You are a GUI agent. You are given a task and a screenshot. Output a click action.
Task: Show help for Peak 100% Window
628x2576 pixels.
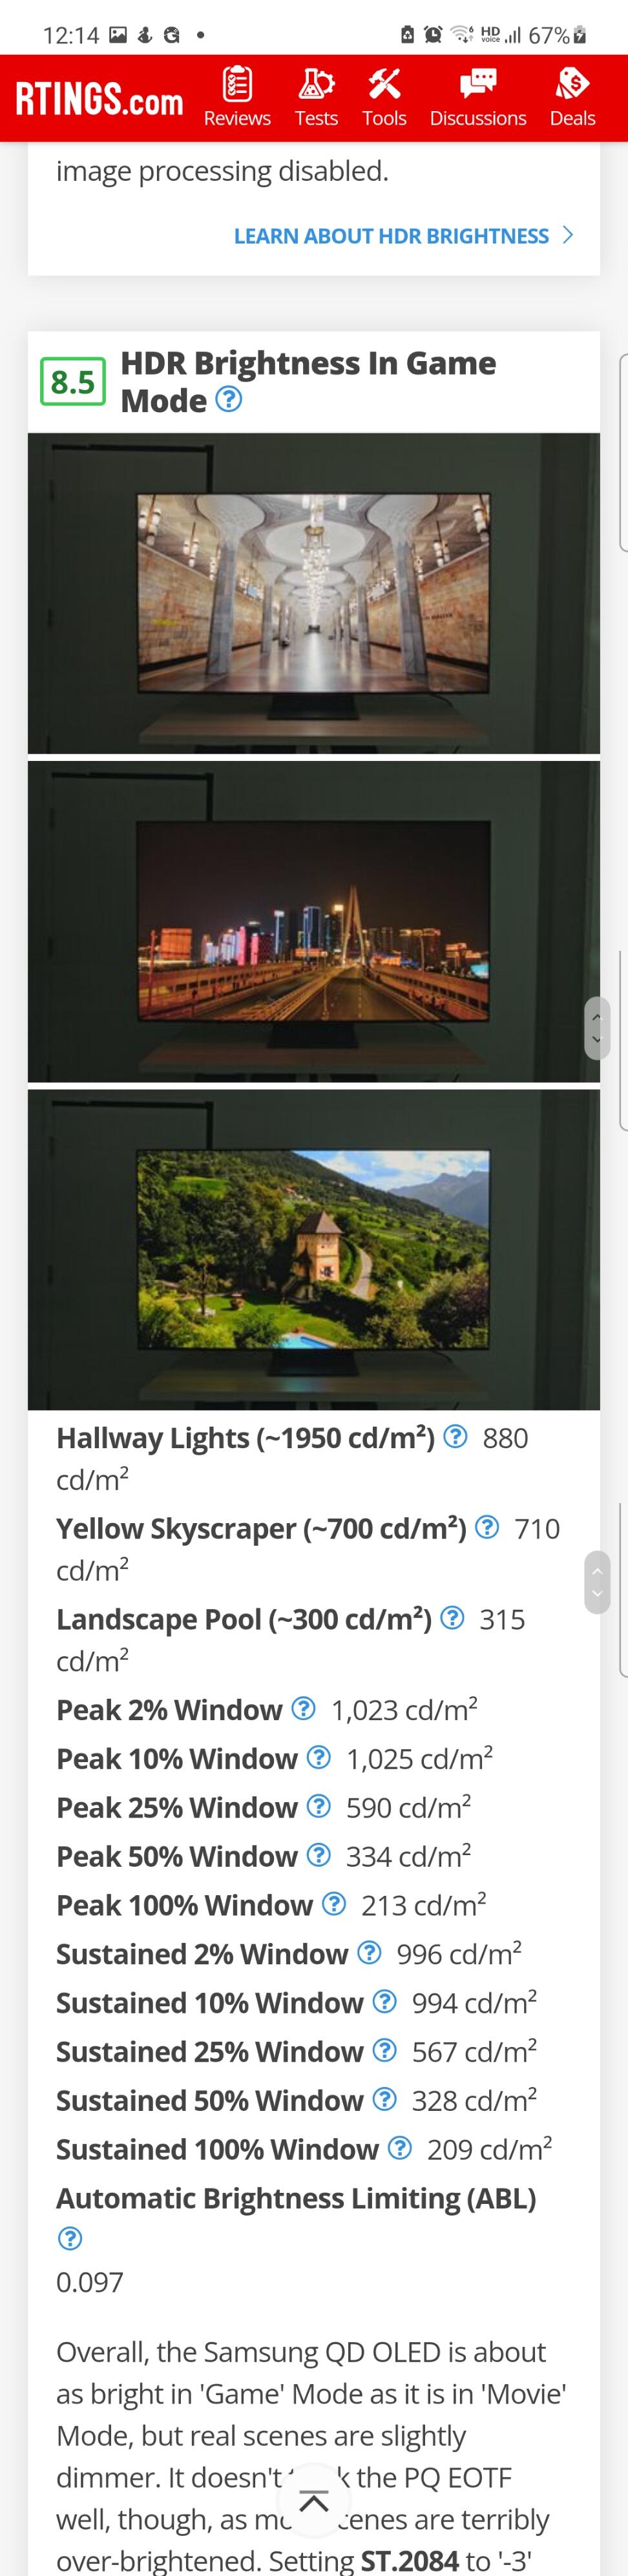click(334, 1903)
